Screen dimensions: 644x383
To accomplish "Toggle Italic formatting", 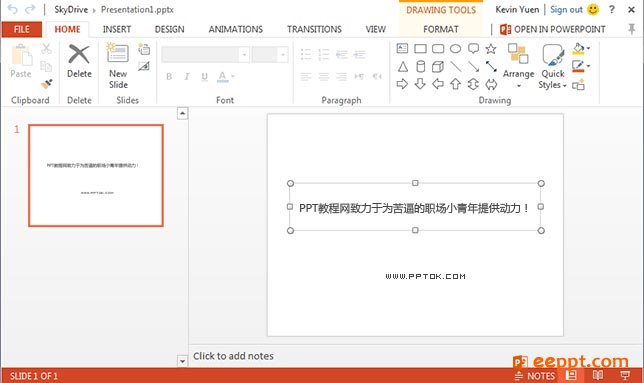I will [187, 77].
